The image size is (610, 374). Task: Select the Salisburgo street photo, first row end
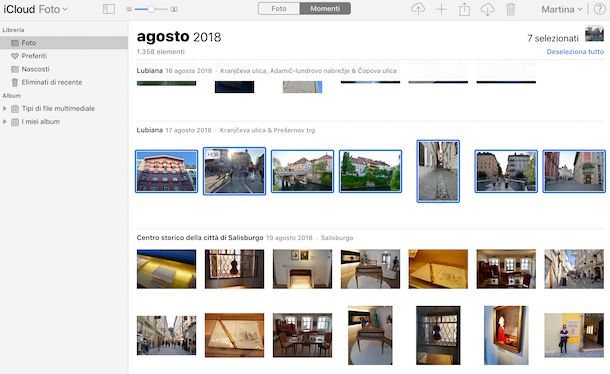574,269
